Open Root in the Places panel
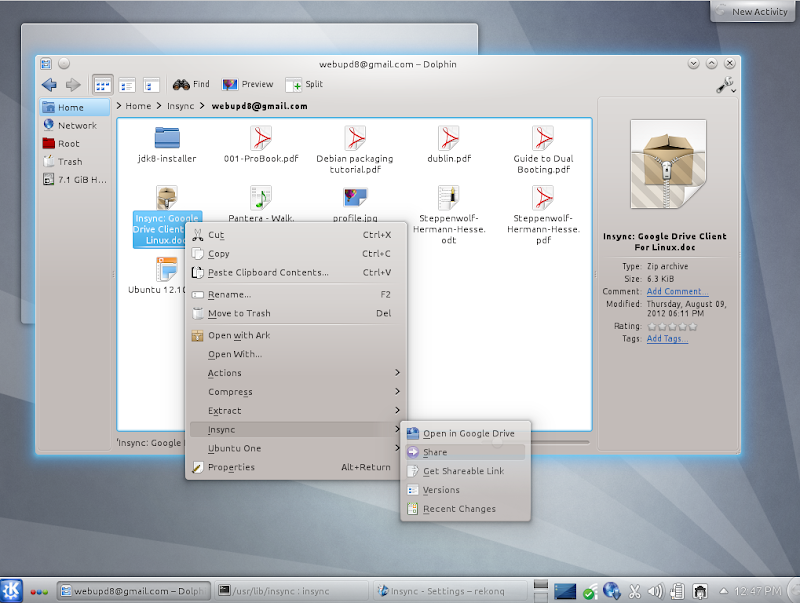The image size is (800, 603). (75, 143)
